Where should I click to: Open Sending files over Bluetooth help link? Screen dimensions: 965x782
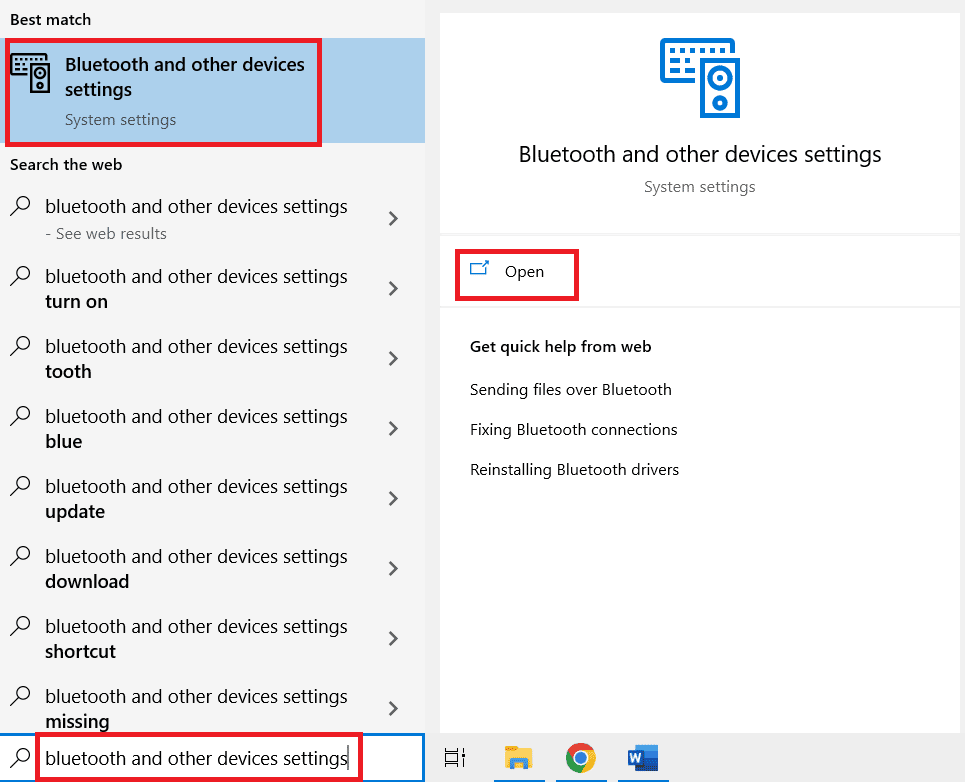pyautogui.click(x=571, y=389)
